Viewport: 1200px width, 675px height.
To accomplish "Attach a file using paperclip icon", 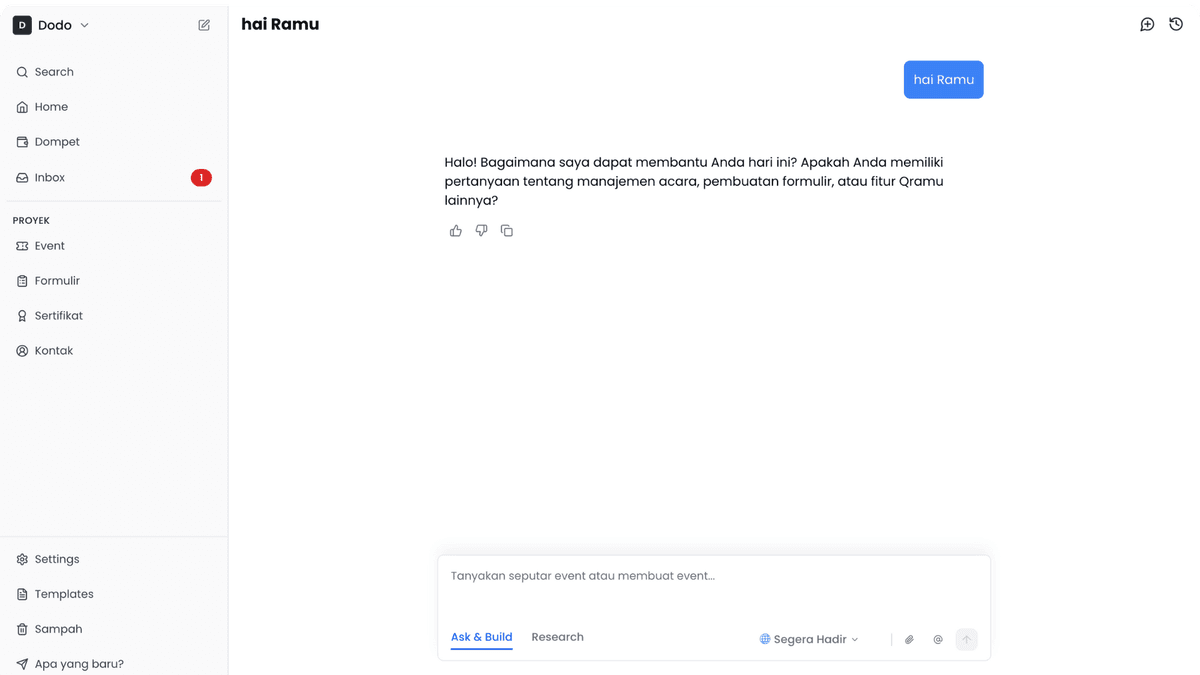I will pos(909,639).
